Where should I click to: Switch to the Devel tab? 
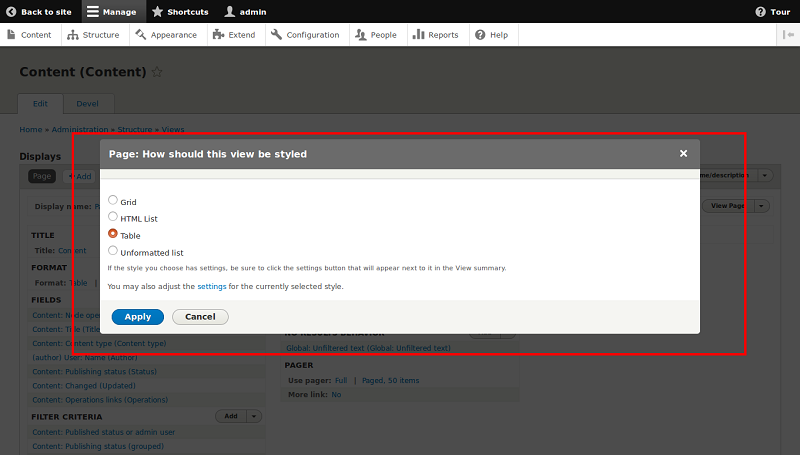pyautogui.click(x=88, y=104)
